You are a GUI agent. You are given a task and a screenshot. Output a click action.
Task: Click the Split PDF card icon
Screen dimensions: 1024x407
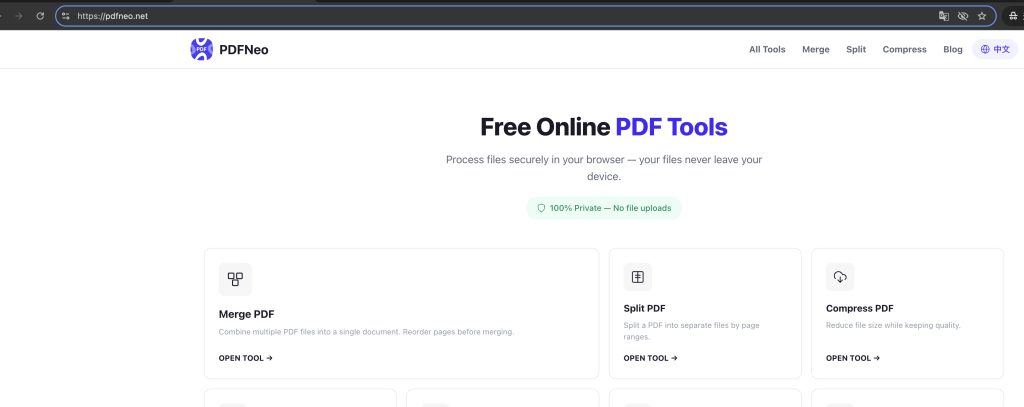[637, 277]
